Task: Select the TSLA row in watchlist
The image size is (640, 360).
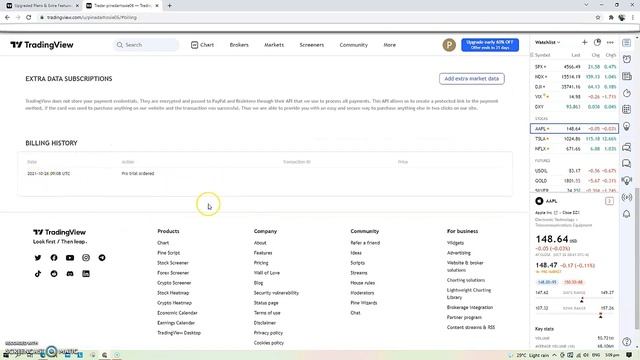Action: pos(574,139)
